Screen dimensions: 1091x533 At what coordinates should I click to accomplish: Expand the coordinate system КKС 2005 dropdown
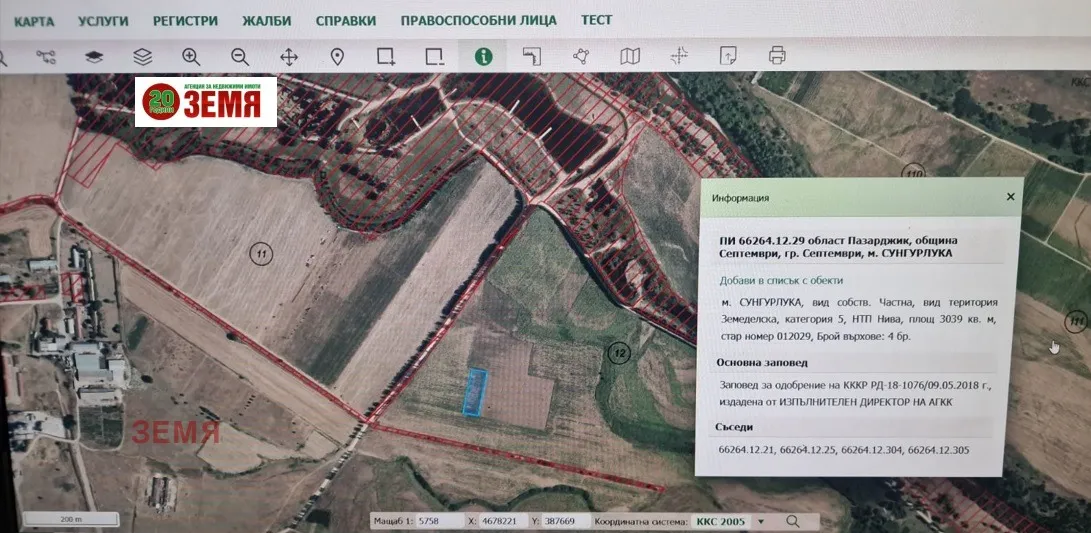[760, 521]
